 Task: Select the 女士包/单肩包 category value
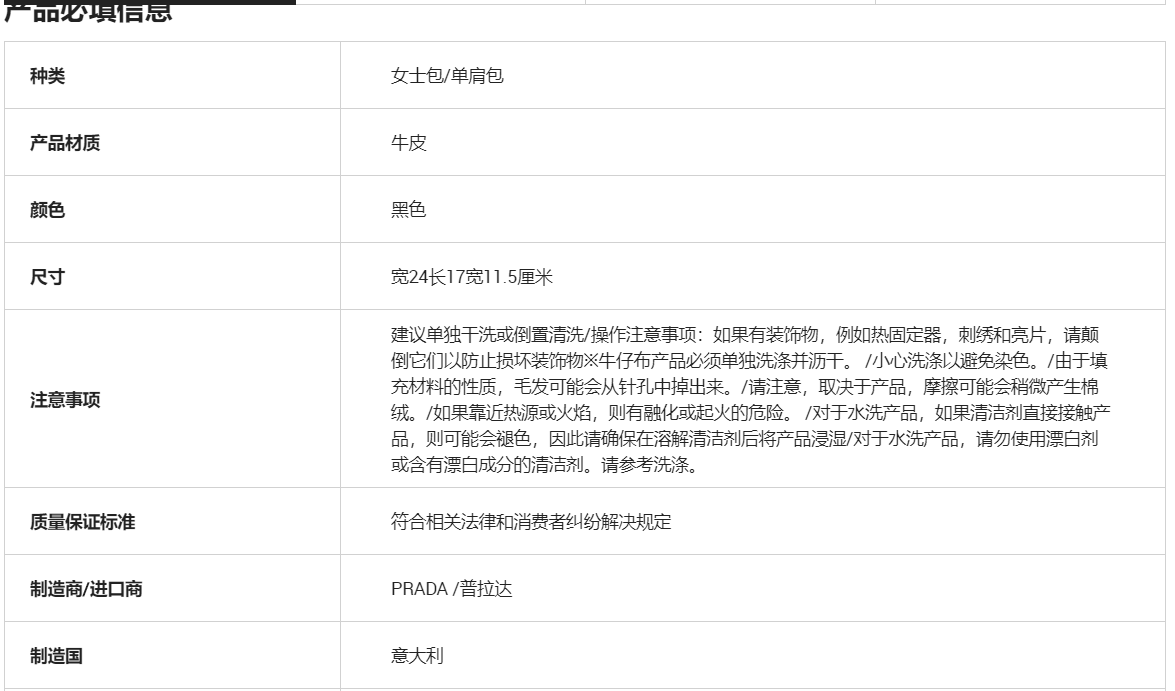click(453, 75)
